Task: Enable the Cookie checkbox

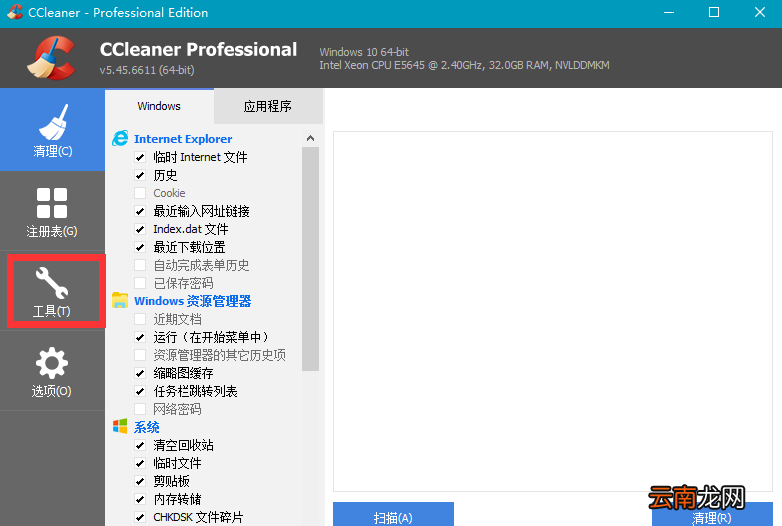Action: pyautogui.click(x=140, y=193)
